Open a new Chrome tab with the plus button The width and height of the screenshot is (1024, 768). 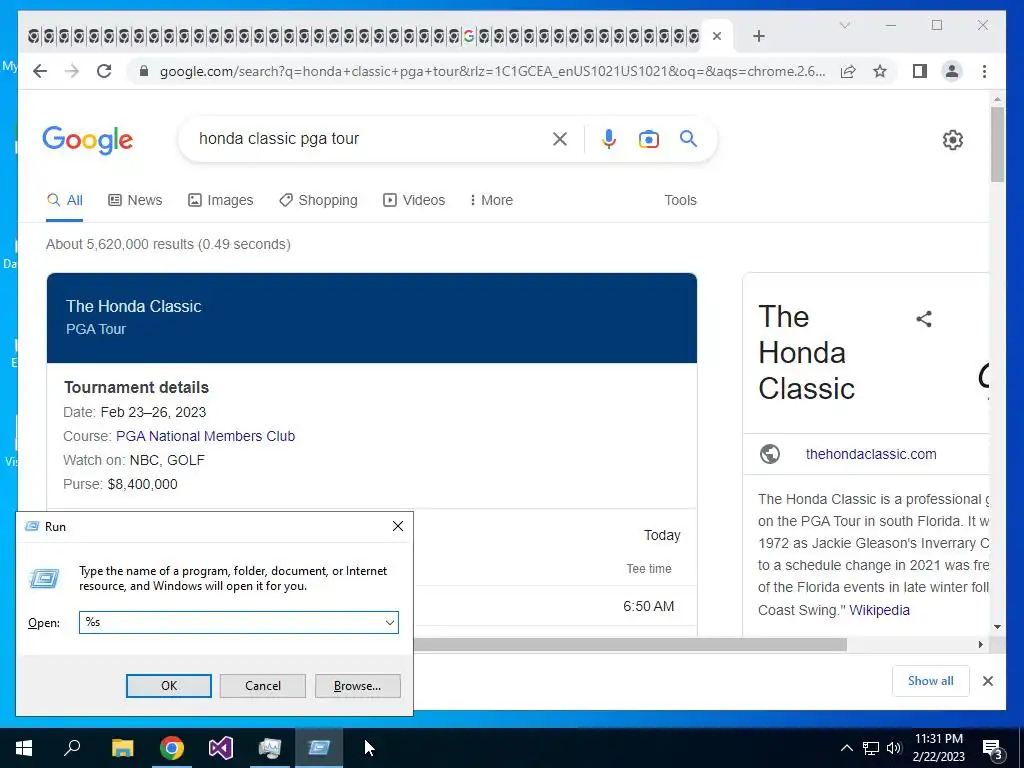(758, 36)
